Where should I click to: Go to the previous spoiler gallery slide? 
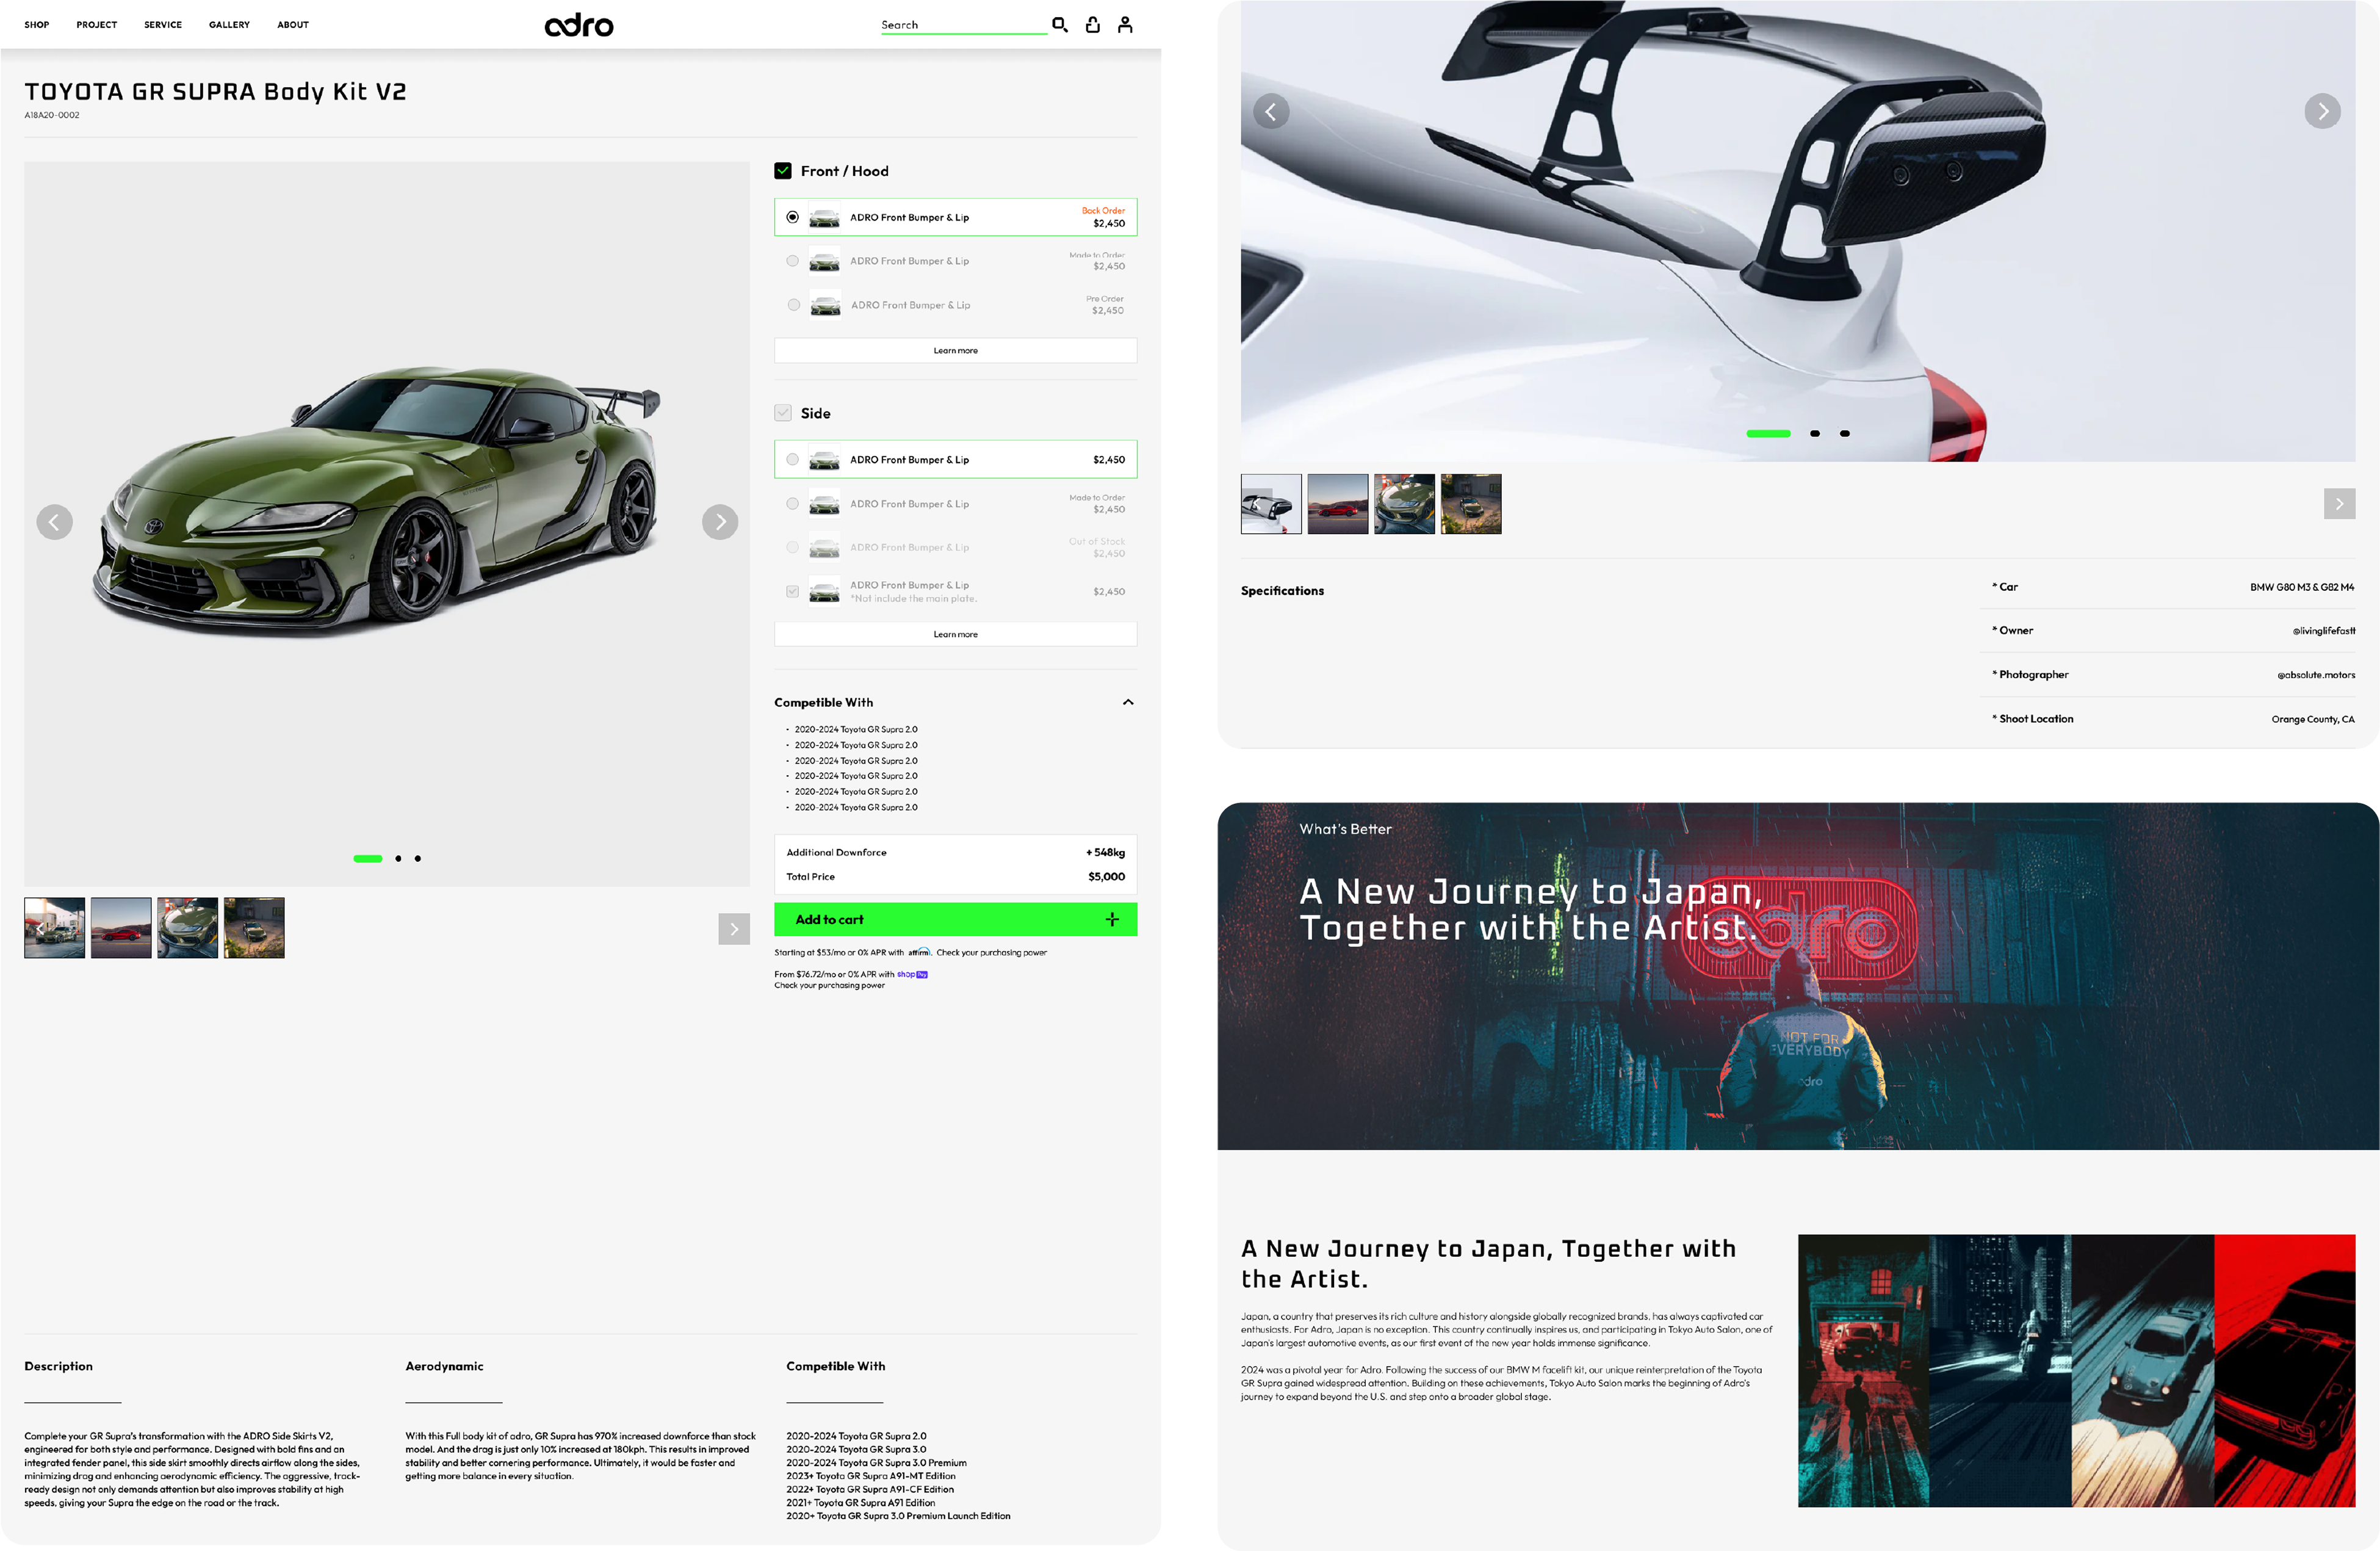(1271, 111)
